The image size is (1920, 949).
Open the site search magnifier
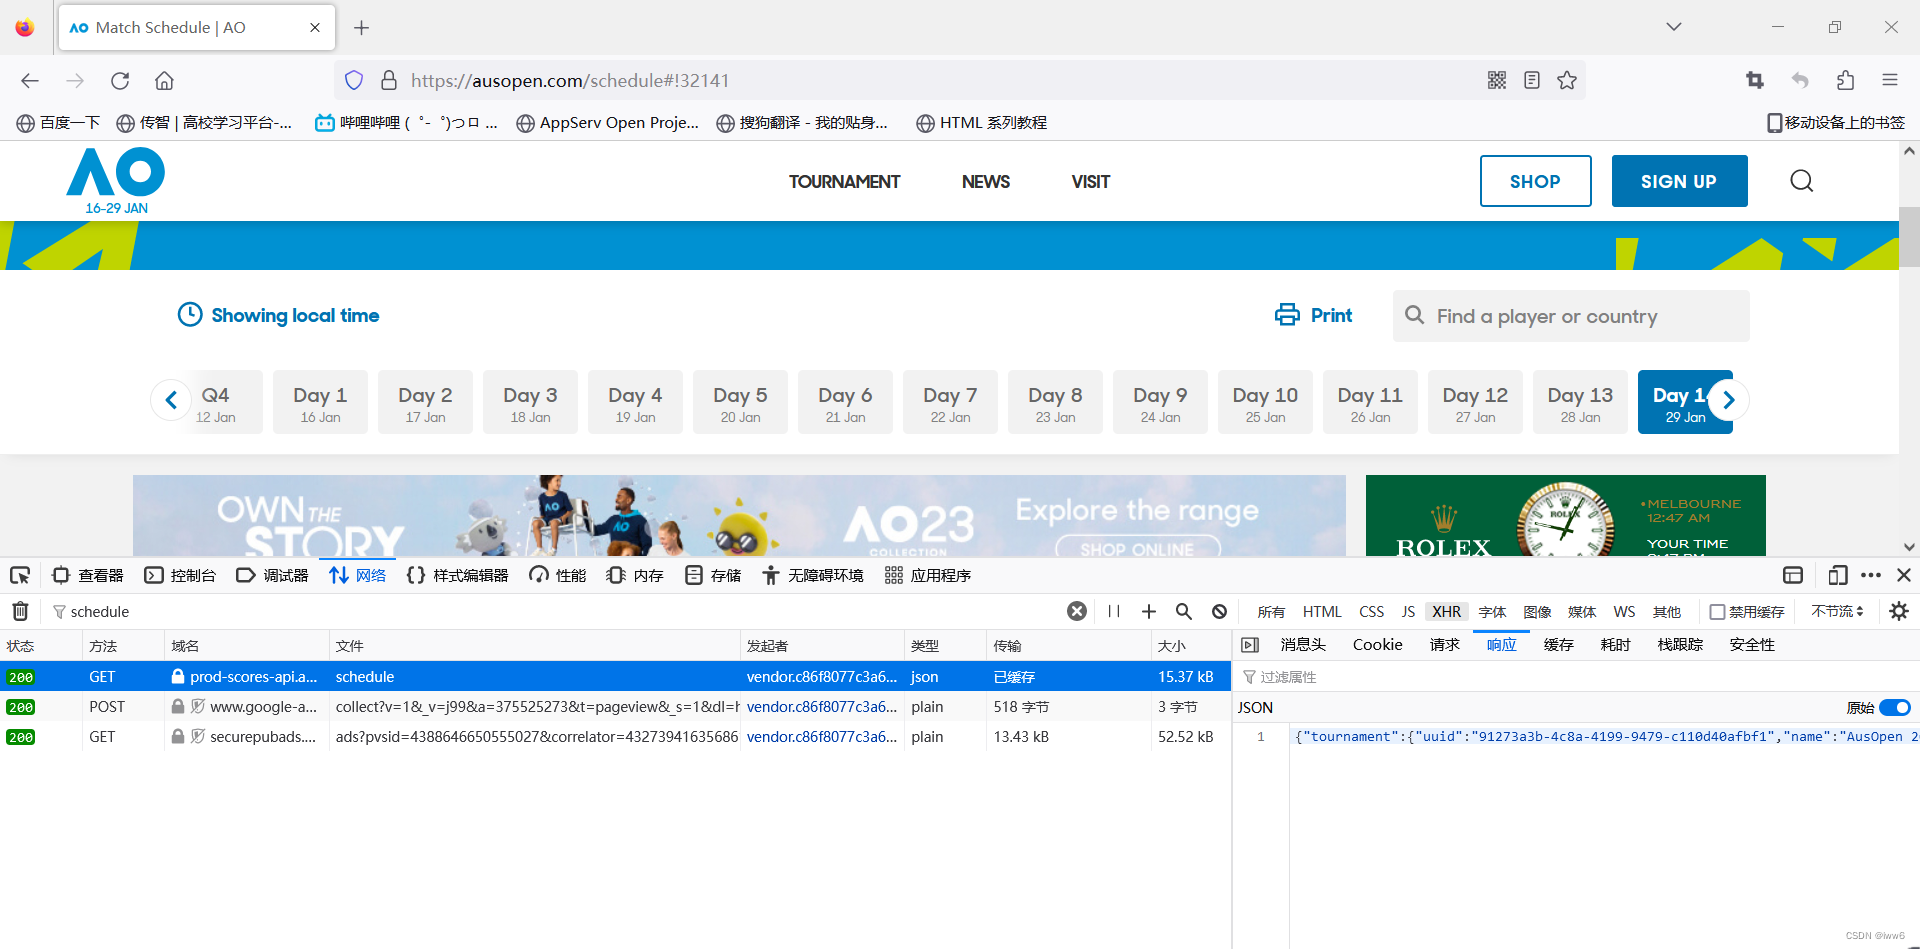1801,181
